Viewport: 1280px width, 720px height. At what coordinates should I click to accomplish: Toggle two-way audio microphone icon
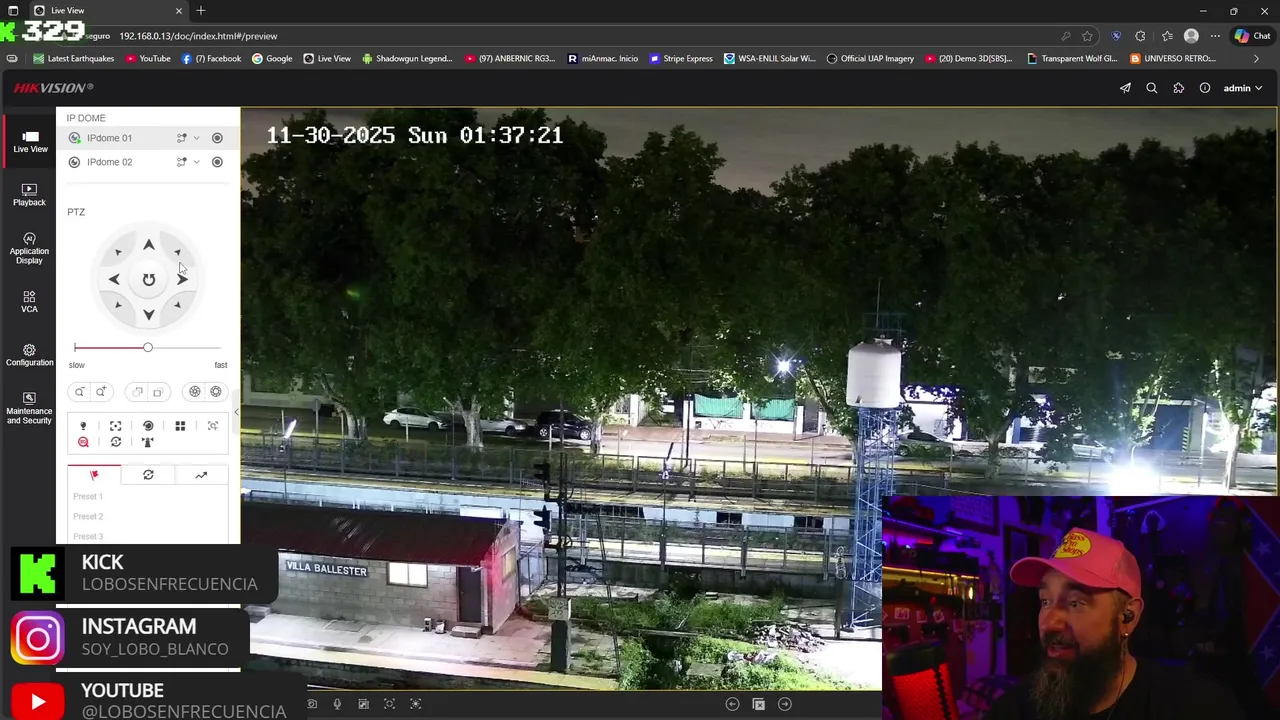[337, 704]
